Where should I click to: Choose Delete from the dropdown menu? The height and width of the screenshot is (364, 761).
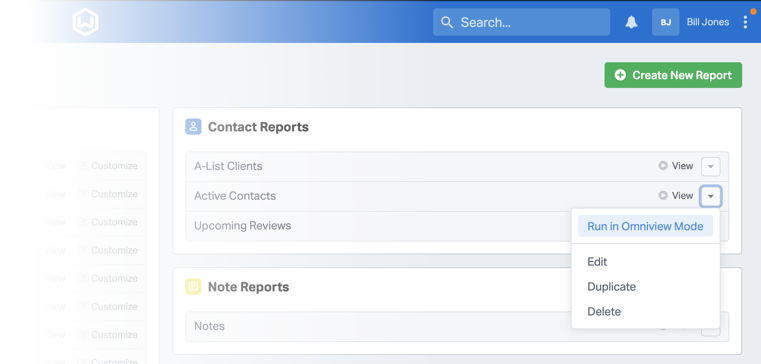coord(604,312)
